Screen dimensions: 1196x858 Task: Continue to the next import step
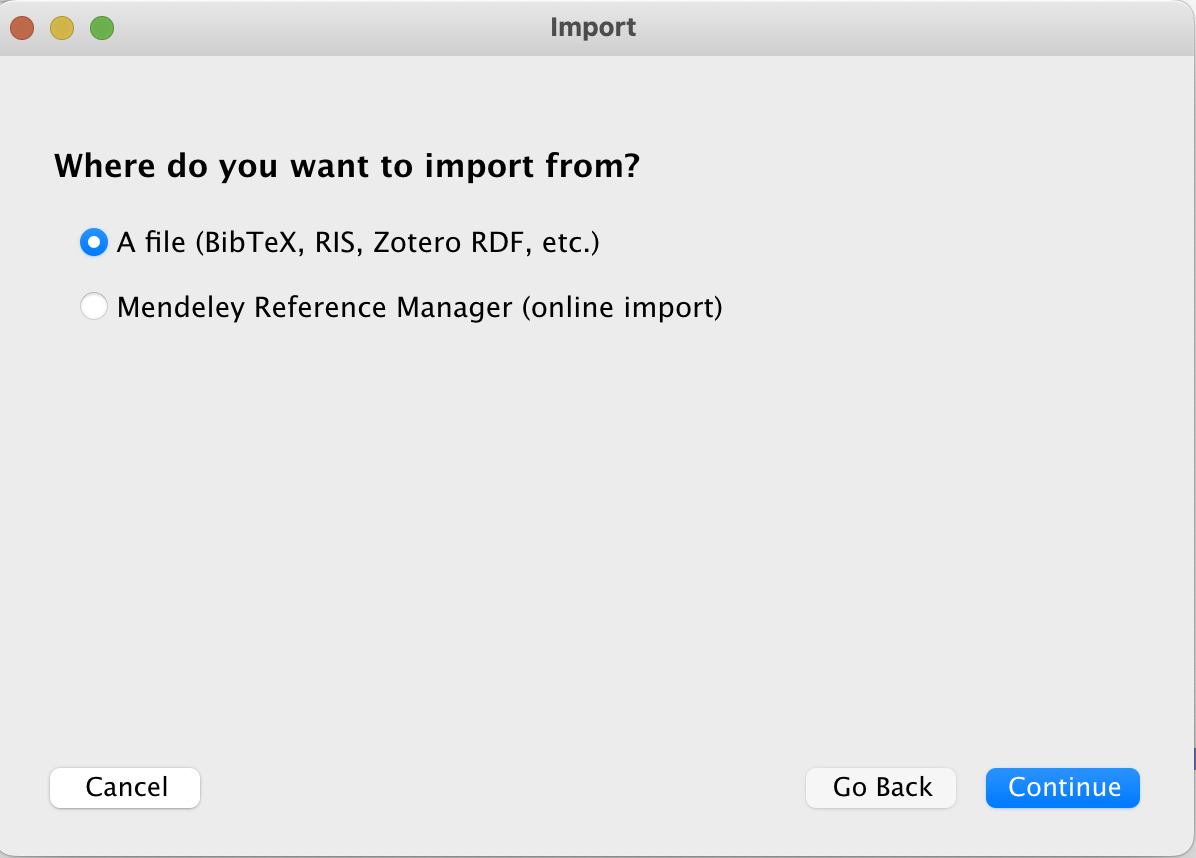point(1063,787)
